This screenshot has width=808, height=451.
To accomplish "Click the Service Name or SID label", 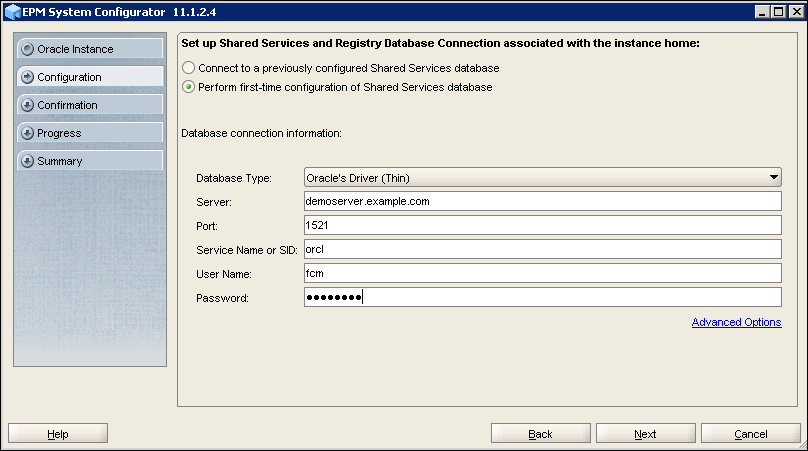I will click(247, 250).
